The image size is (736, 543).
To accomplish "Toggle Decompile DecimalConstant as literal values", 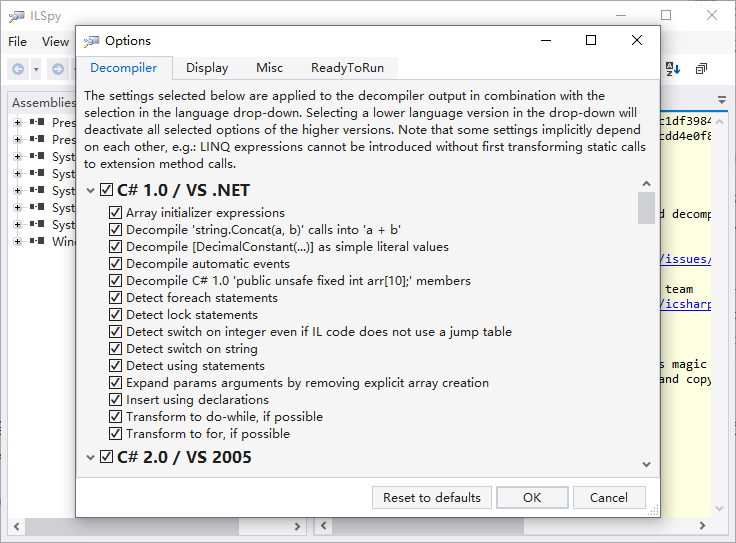I will (x=115, y=246).
